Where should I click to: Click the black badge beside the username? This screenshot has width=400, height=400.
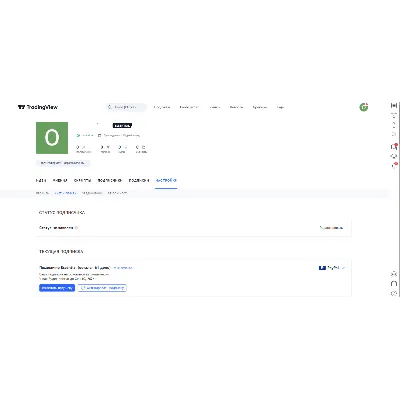pos(122,126)
